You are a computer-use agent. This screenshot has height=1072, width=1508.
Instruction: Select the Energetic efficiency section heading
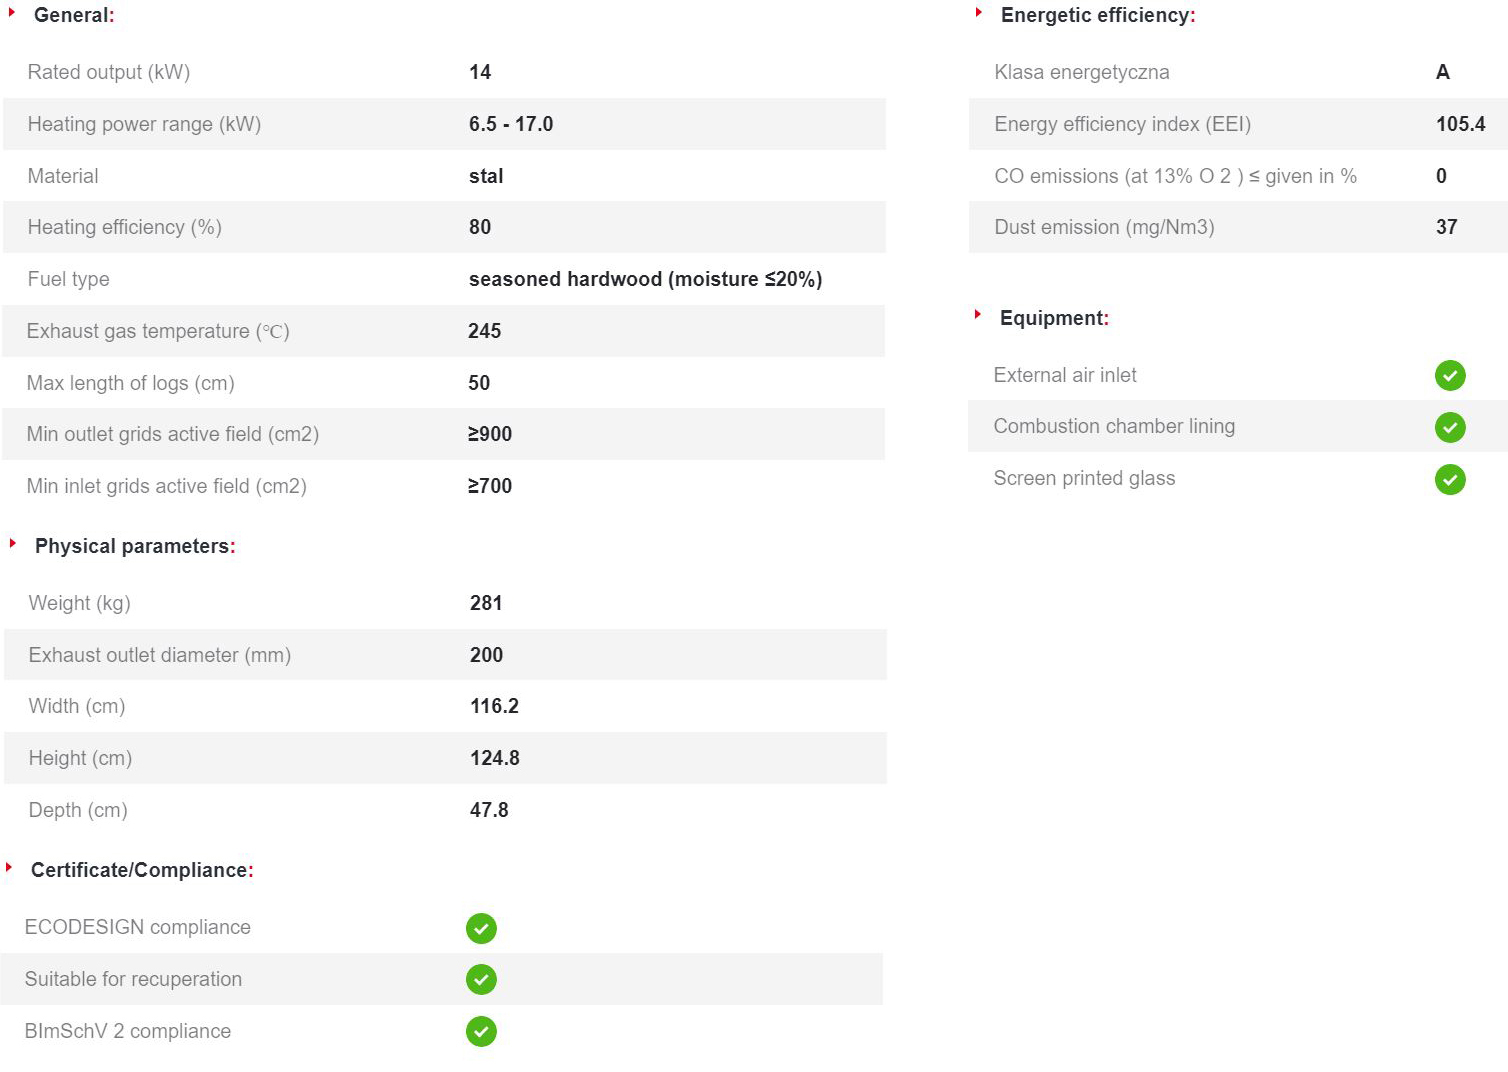pos(1097,15)
